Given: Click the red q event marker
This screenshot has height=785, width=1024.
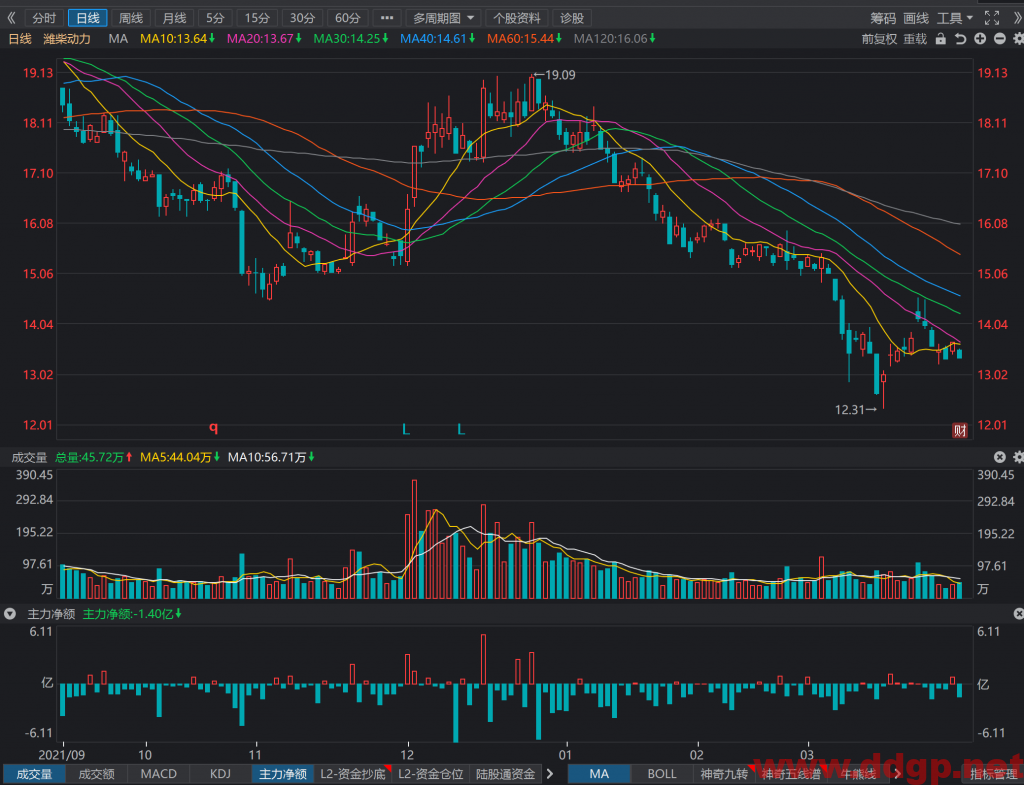Looking at the screenshot, I should (x=213, y=428).
